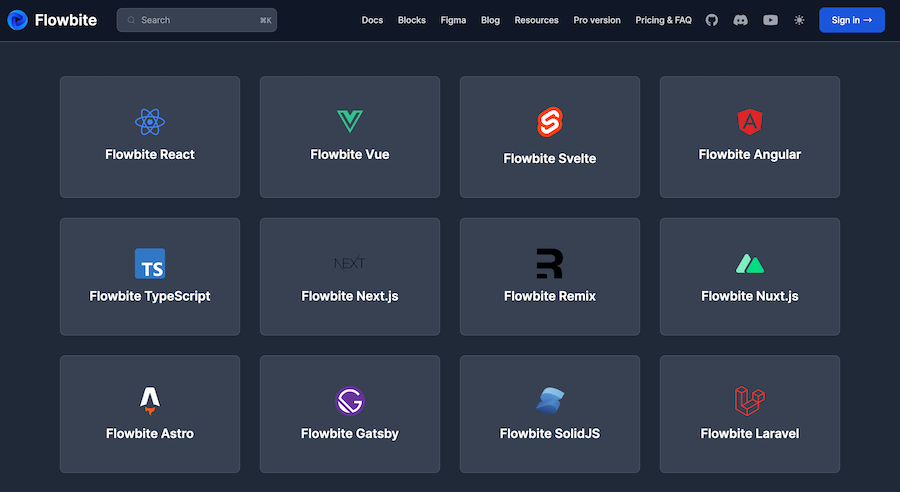Open the YouTube channel icon
This screenshot has width=900, height=492.
(x=770, y=20)
